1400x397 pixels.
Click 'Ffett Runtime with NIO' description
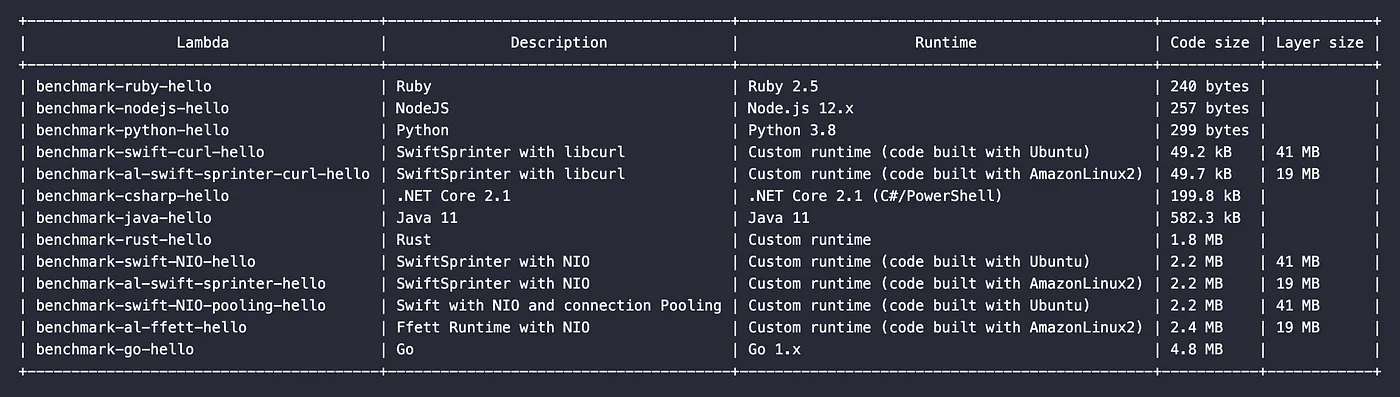(x=493, y=327)
